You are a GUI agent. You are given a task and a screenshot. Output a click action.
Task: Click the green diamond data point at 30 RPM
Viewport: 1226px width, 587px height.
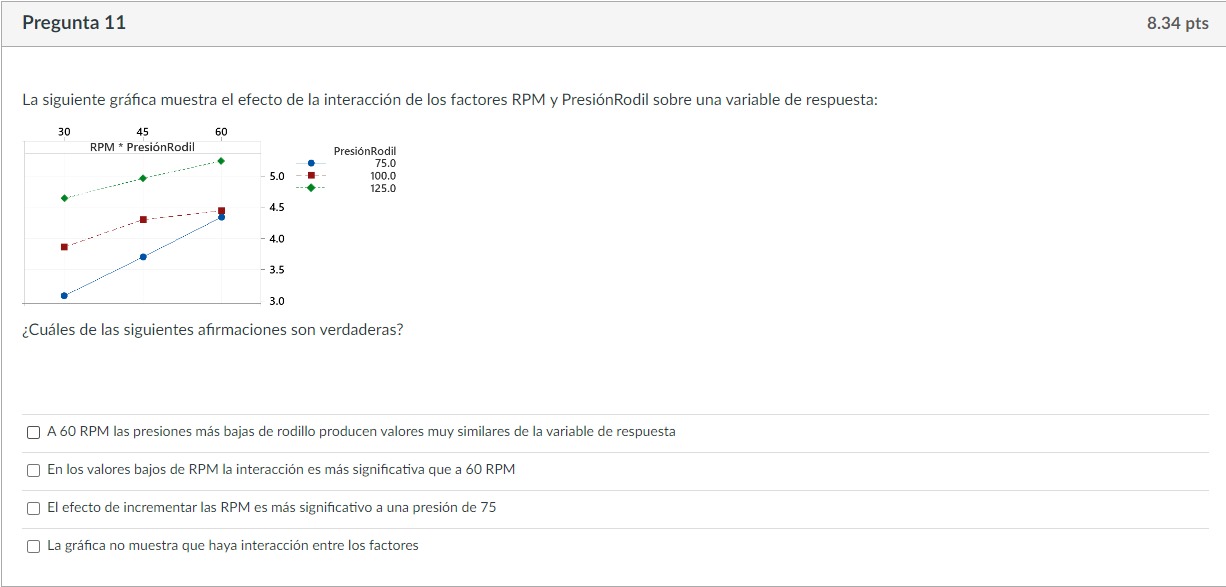click(64, 198)
